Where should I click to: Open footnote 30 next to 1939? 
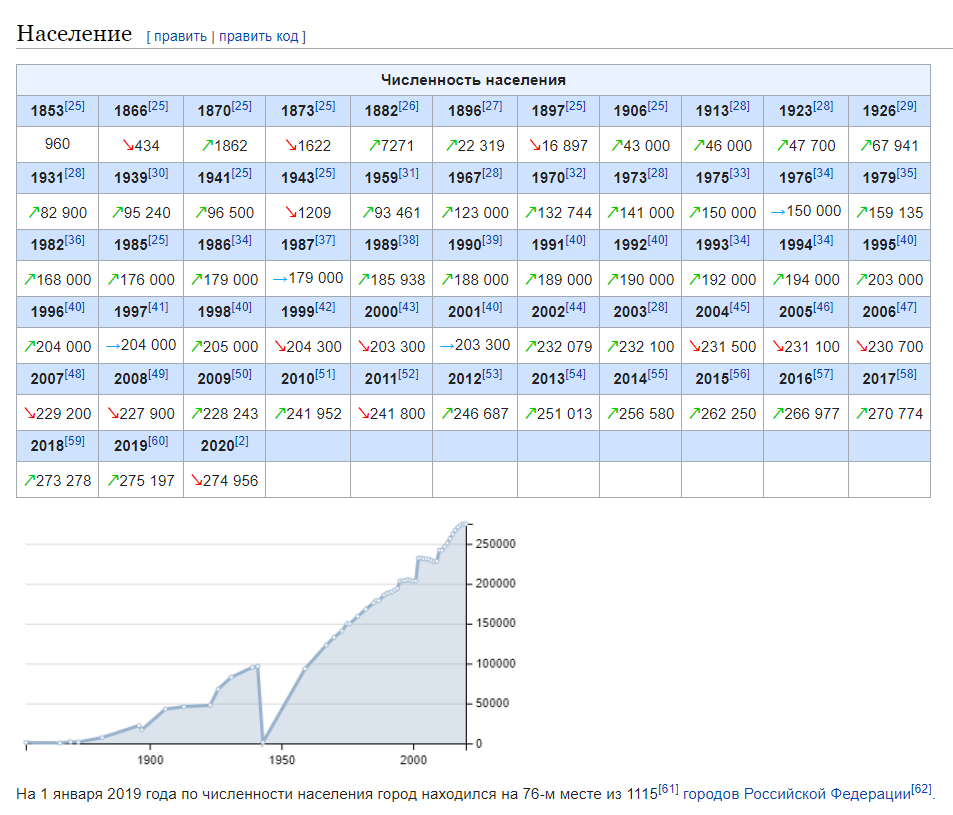(158, 173)
